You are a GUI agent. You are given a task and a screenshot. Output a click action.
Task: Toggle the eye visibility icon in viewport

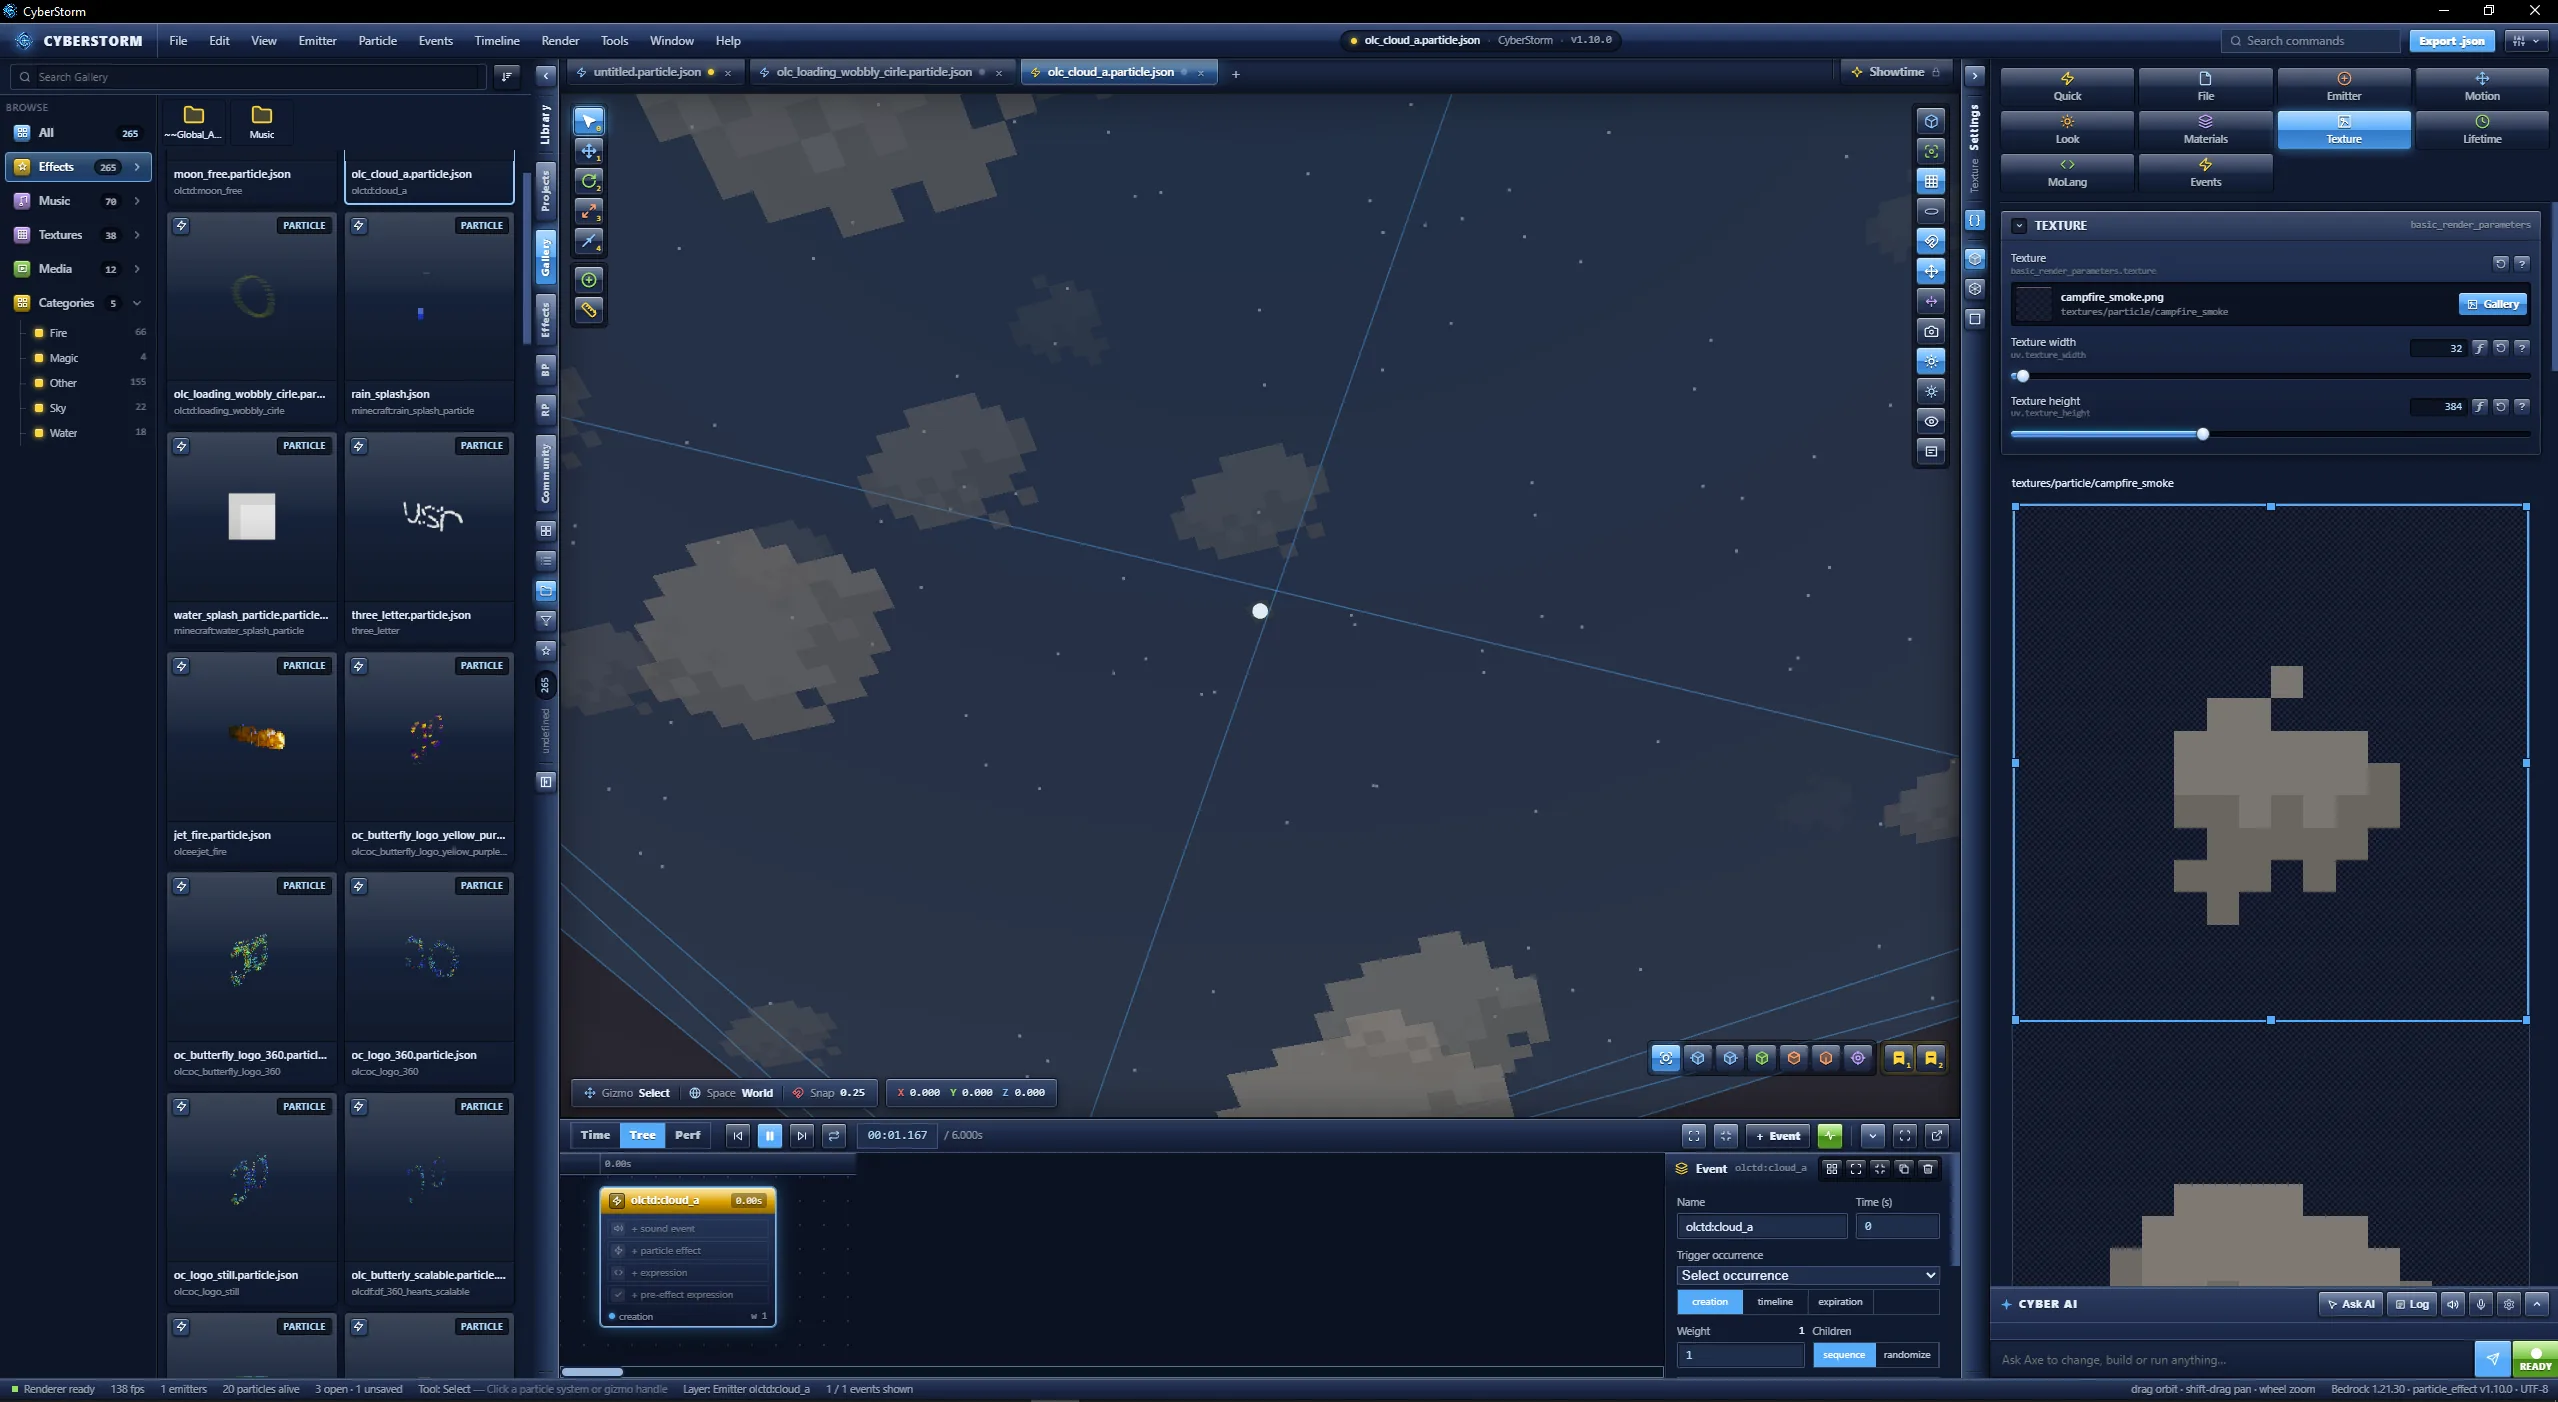1931,421
